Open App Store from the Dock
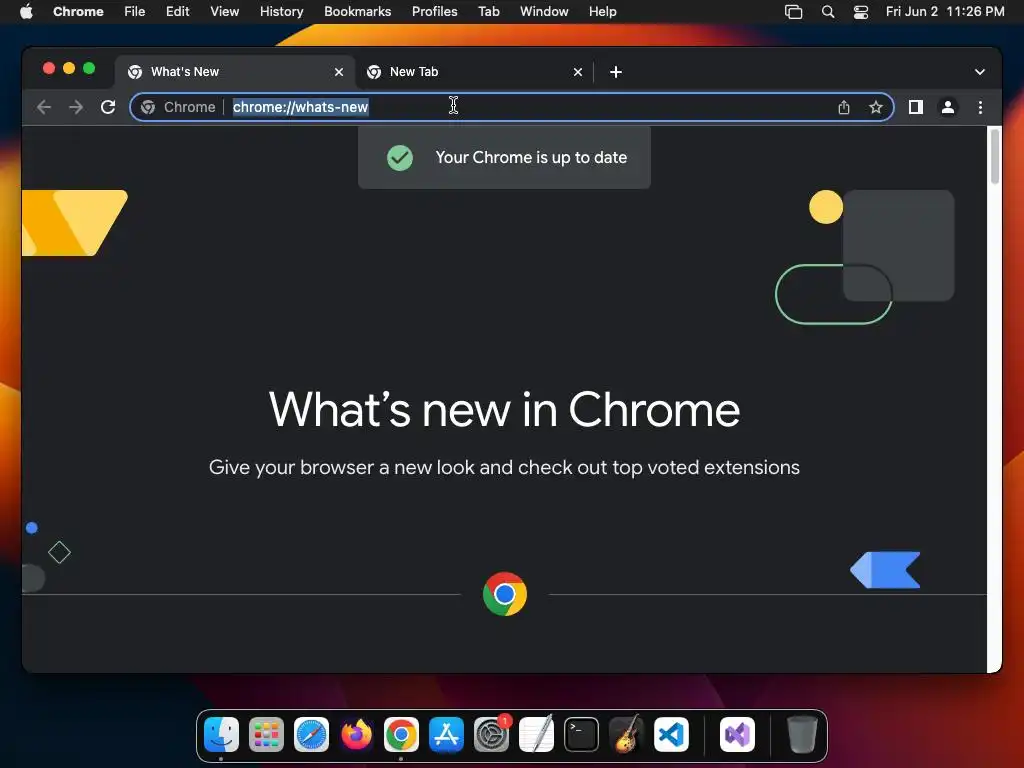The width and height of the screenshot is (1024, 768). pyautogui.click(x=447, y=734)
